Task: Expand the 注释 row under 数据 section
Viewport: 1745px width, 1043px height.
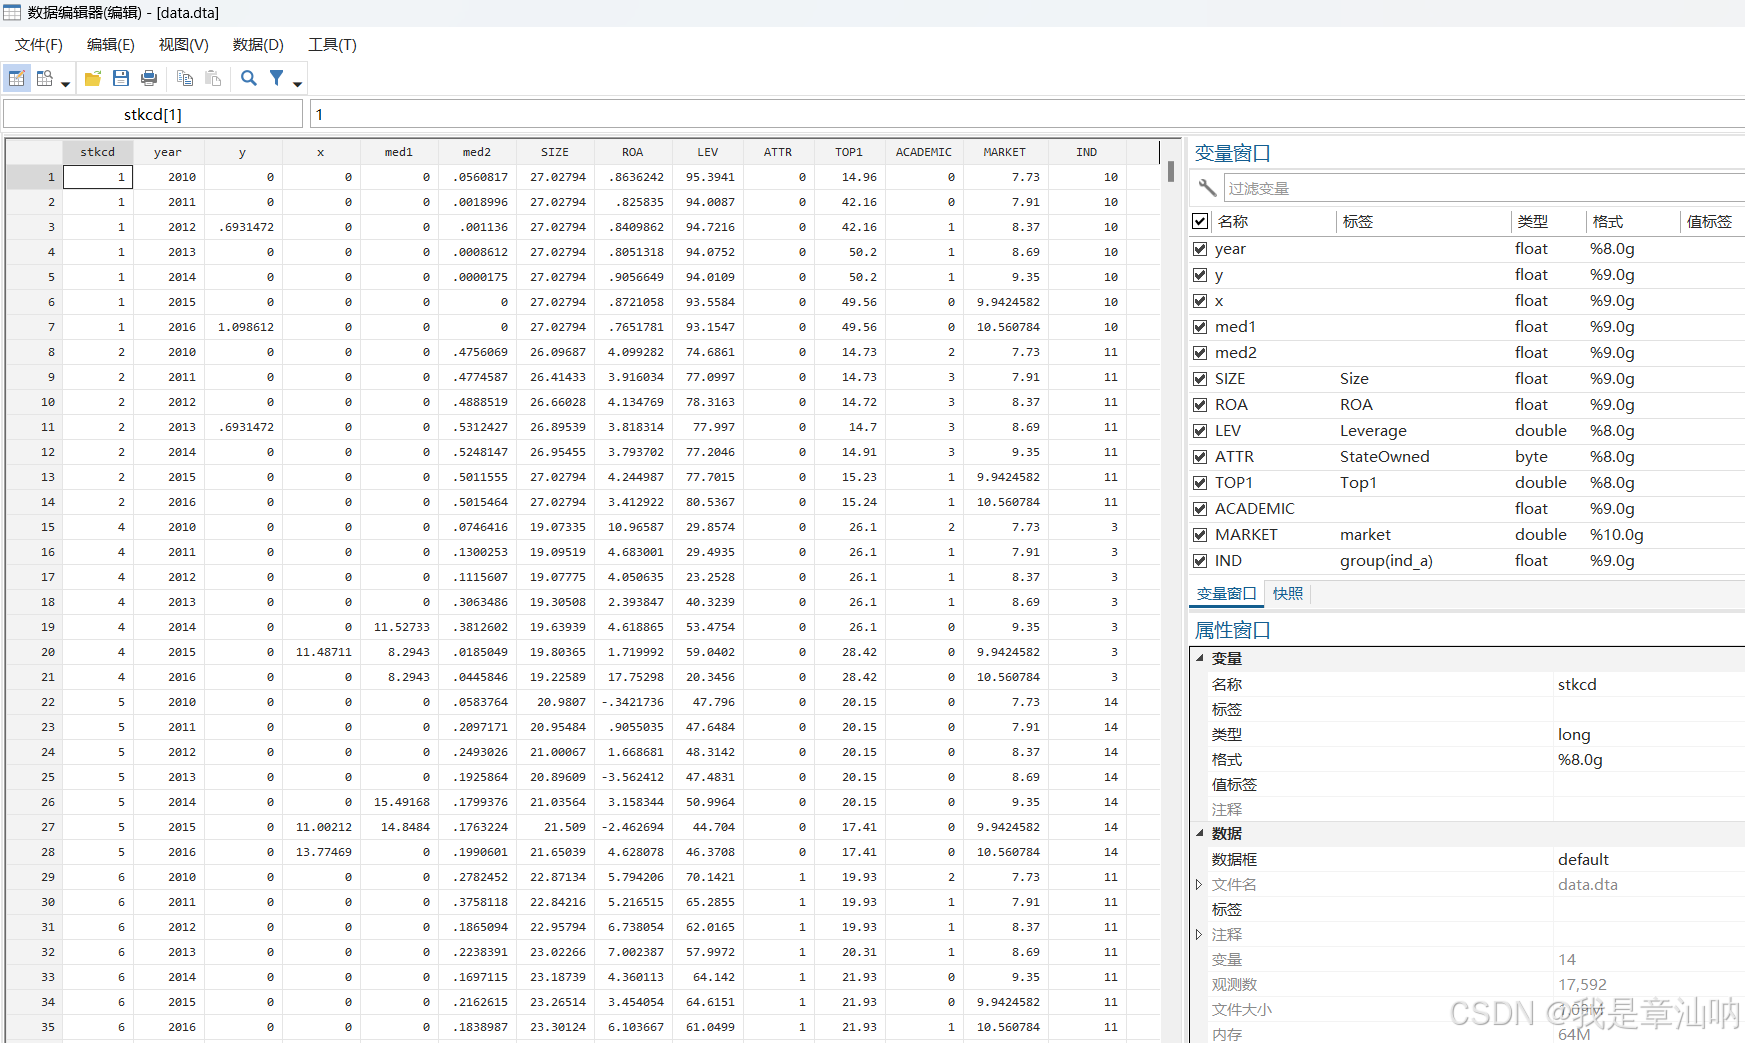Action: [1199, 934]
